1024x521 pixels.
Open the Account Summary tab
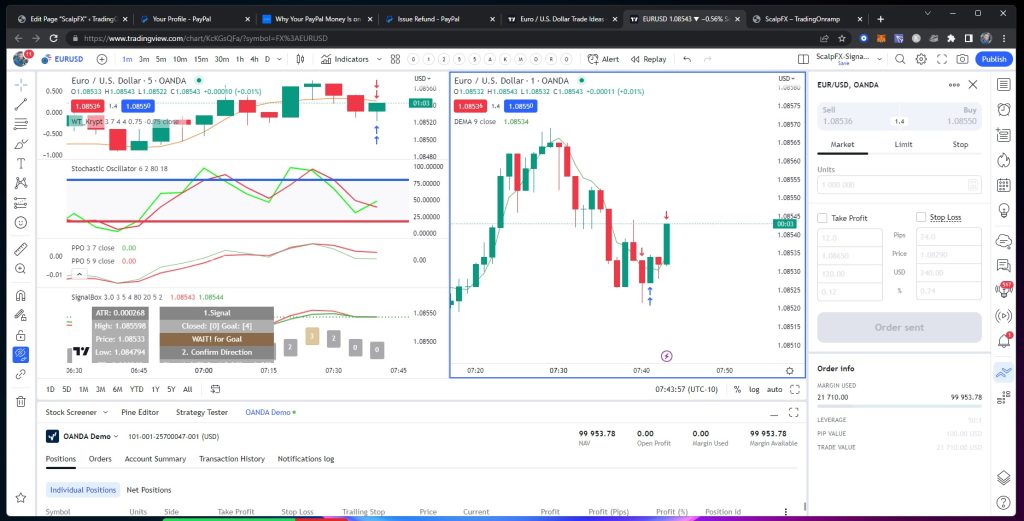click(x=155, y=459)
